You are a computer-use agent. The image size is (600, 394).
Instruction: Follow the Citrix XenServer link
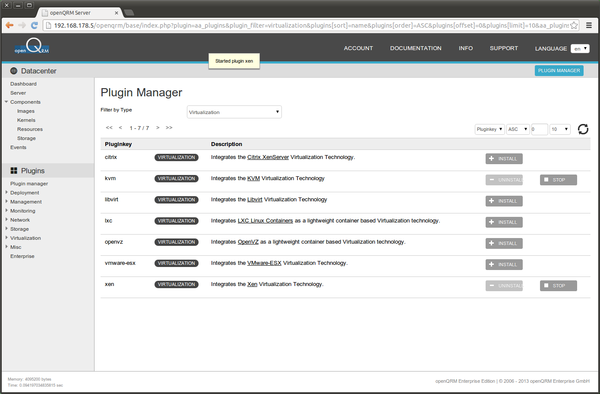tap(268, 157)
